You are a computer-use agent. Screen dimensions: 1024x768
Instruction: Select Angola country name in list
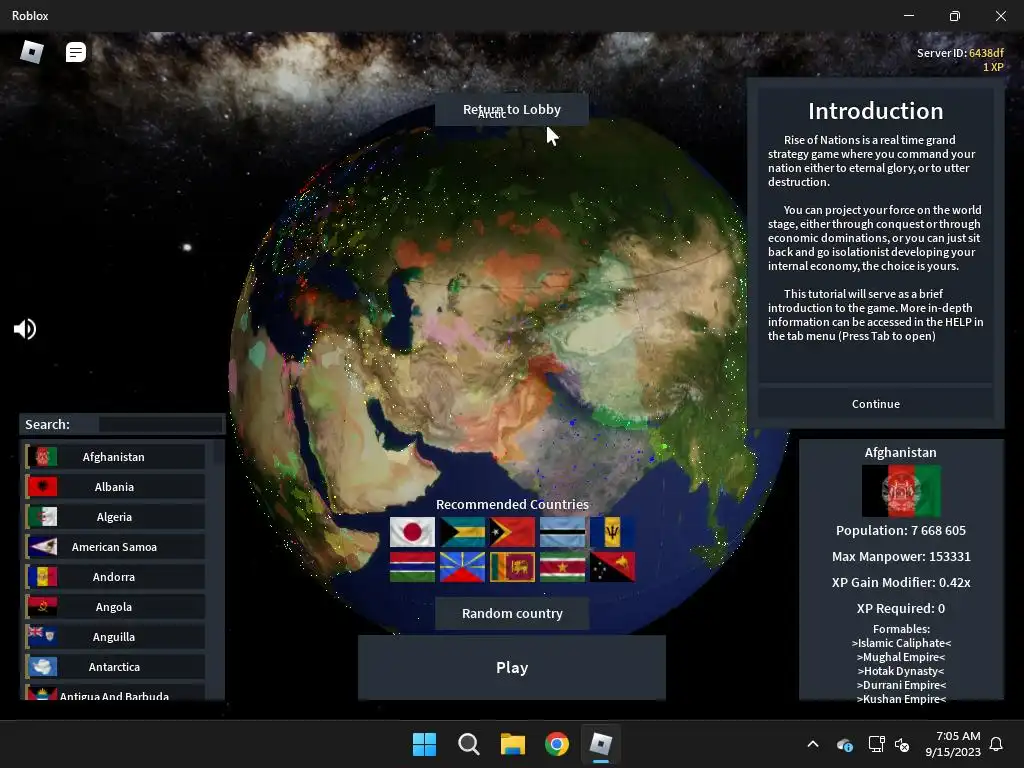[114, 607]
